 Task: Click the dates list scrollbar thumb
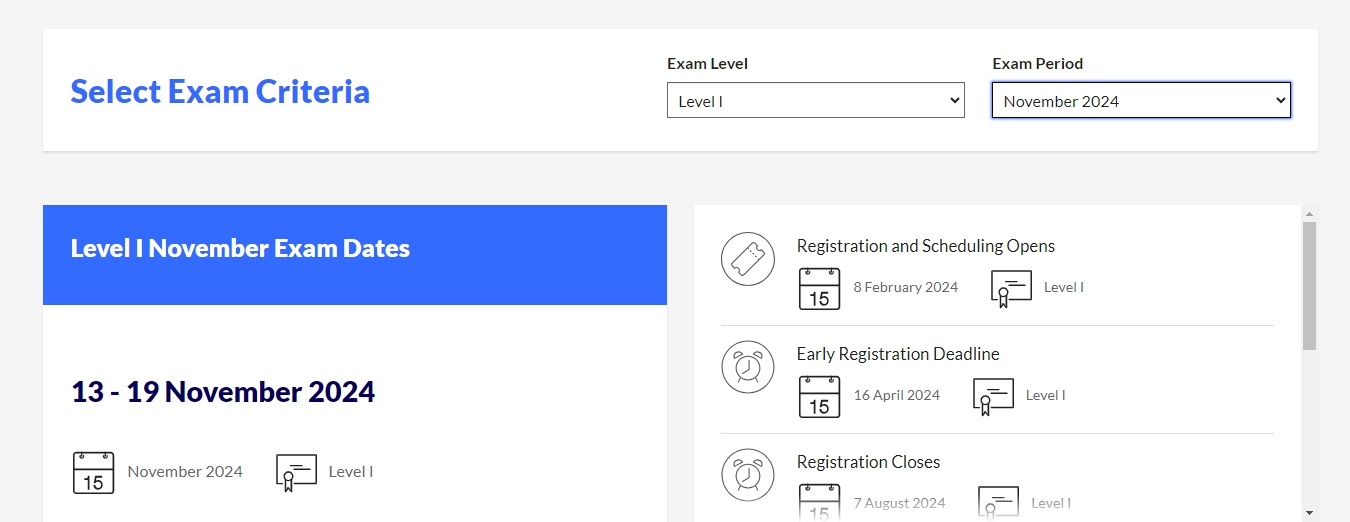[x=1309, y=285]
